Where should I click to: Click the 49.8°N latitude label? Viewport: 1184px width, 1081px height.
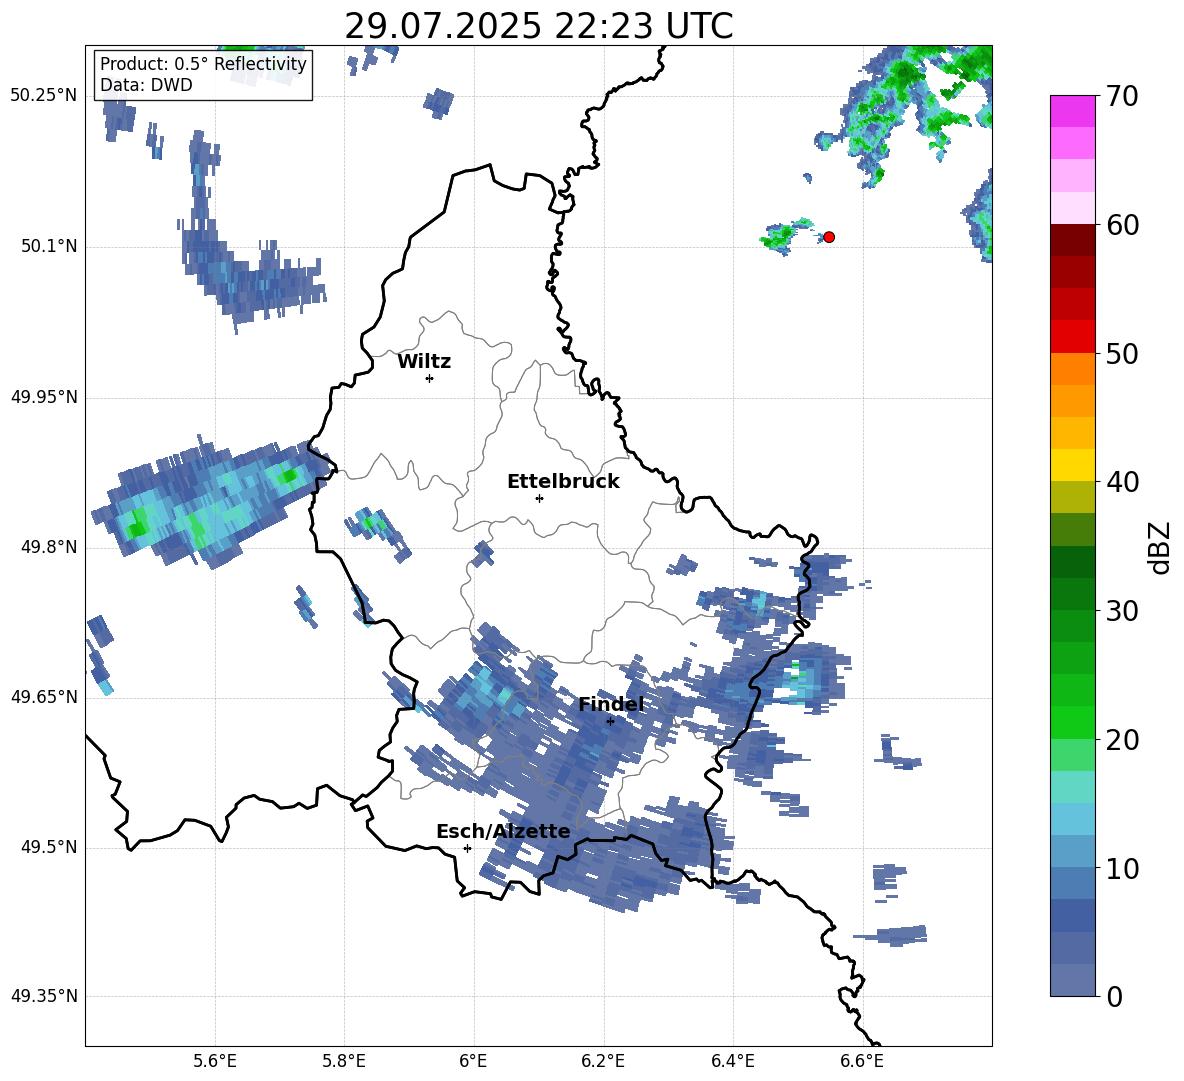(49, 547)
